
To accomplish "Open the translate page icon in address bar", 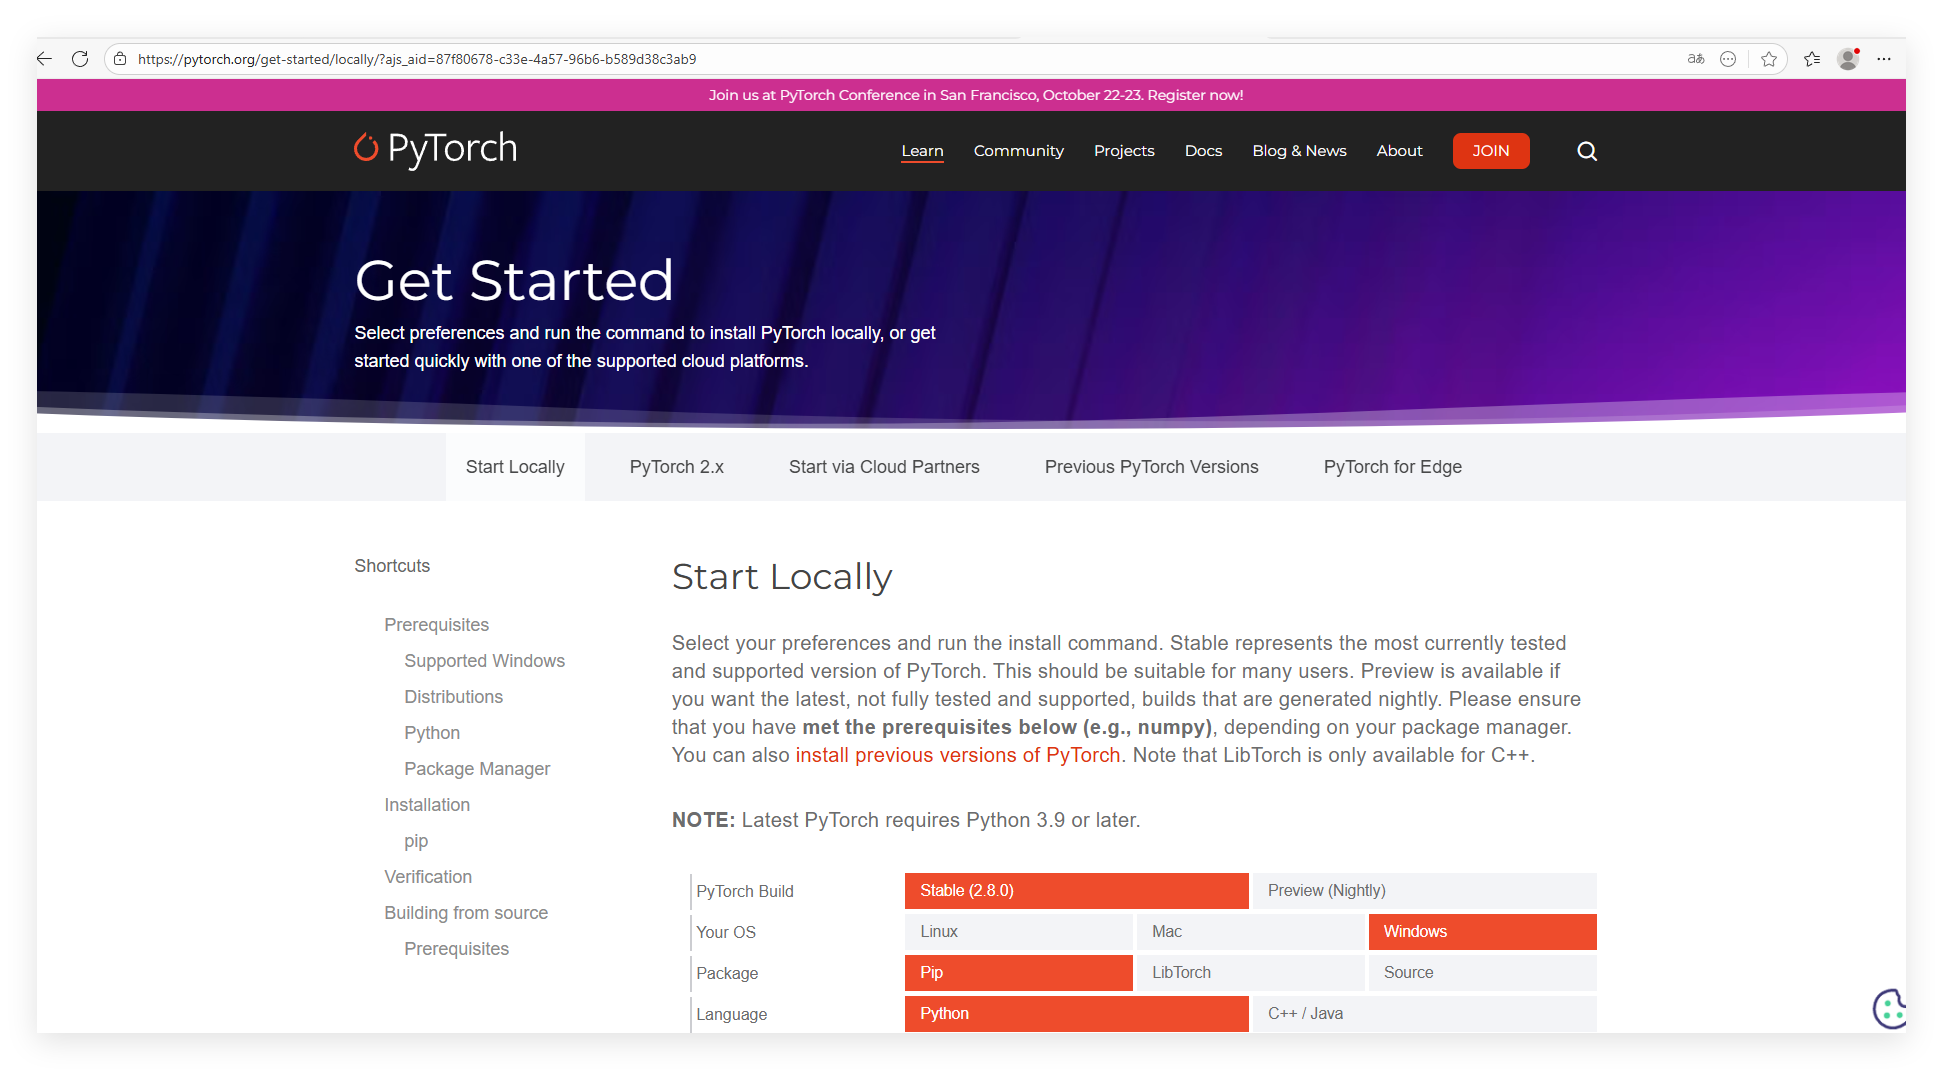I will [1696, 59].
